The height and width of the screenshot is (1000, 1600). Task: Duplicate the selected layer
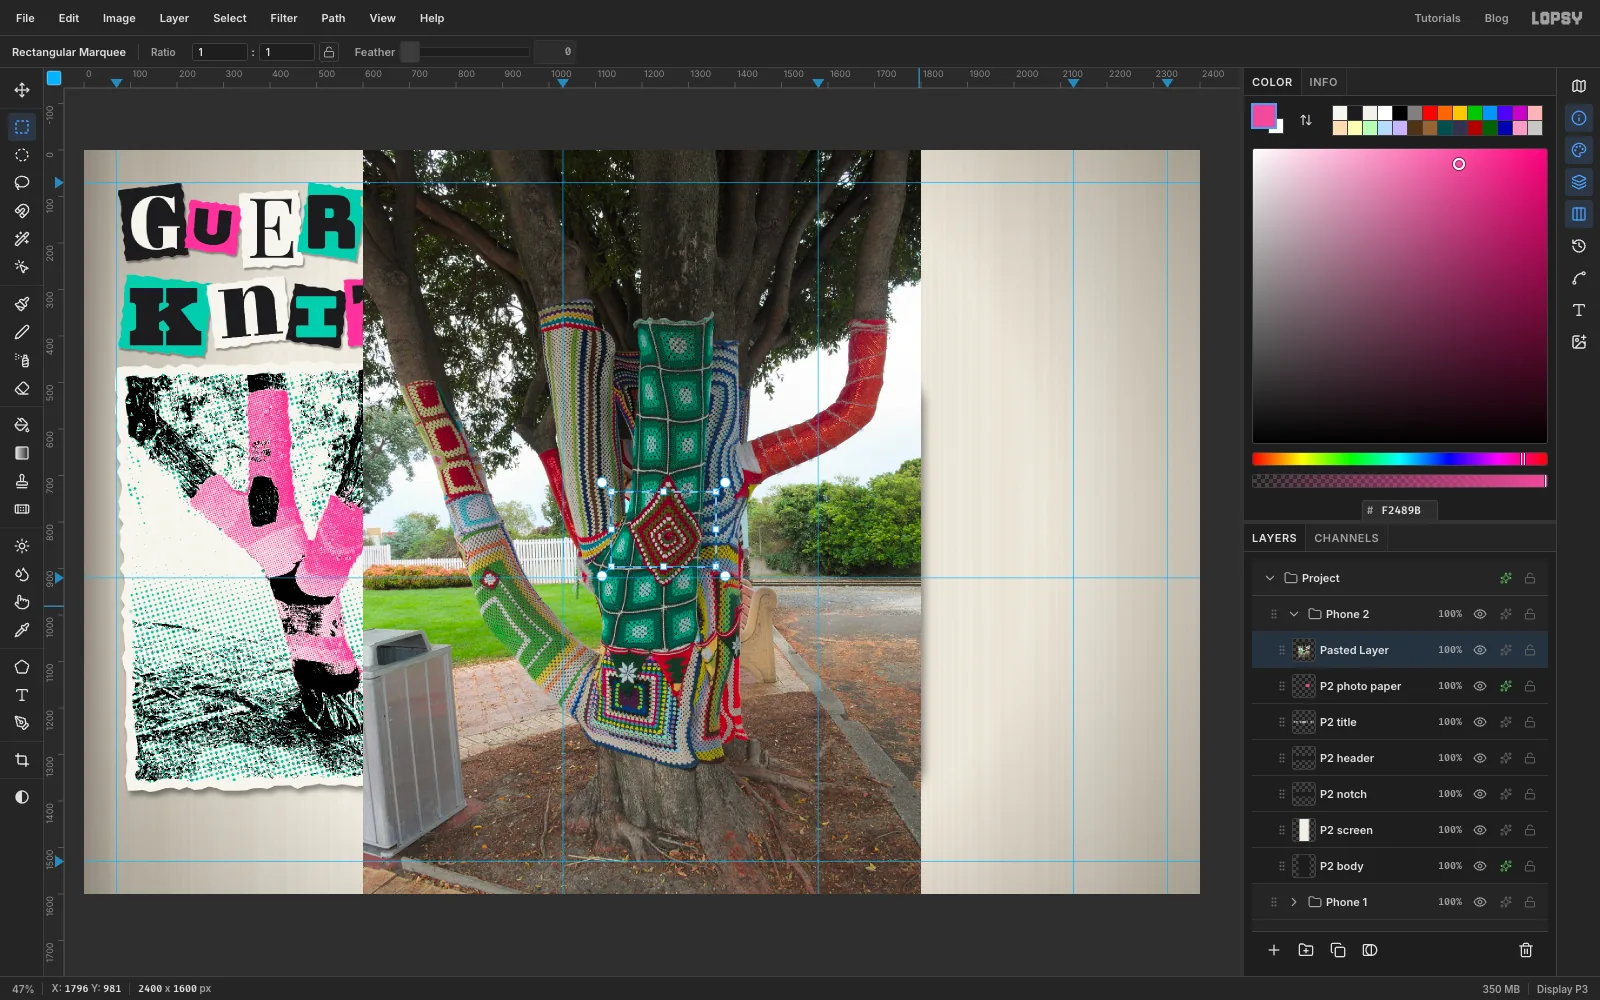tap(1338, 950)
